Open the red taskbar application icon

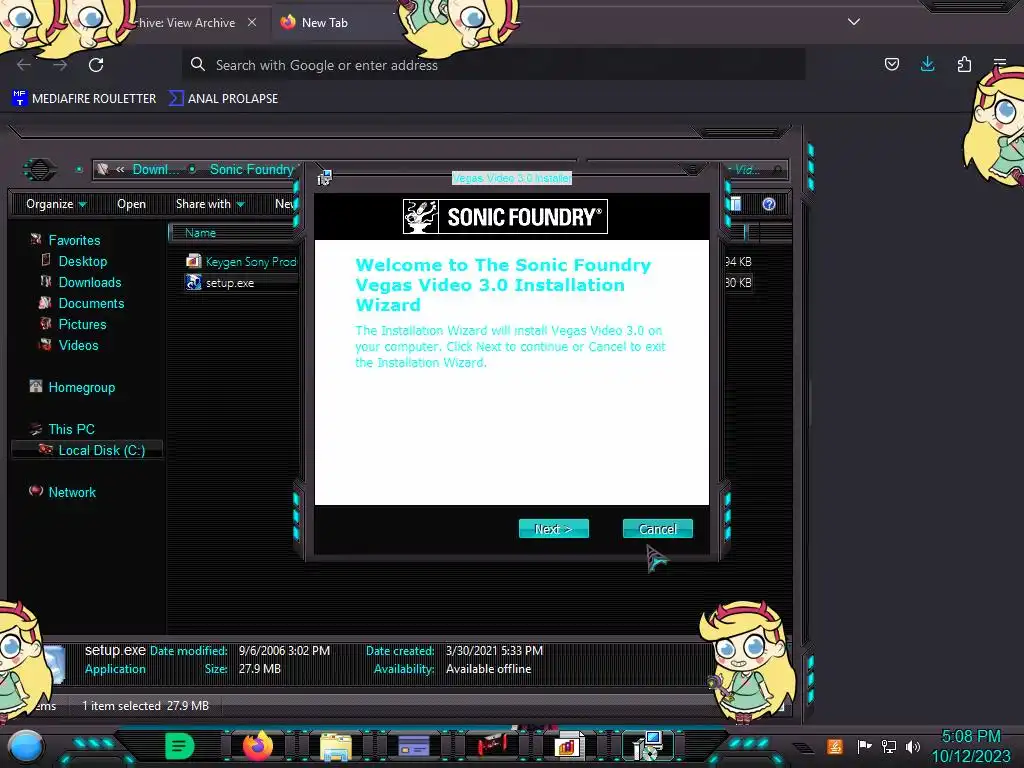pos(492,745)
